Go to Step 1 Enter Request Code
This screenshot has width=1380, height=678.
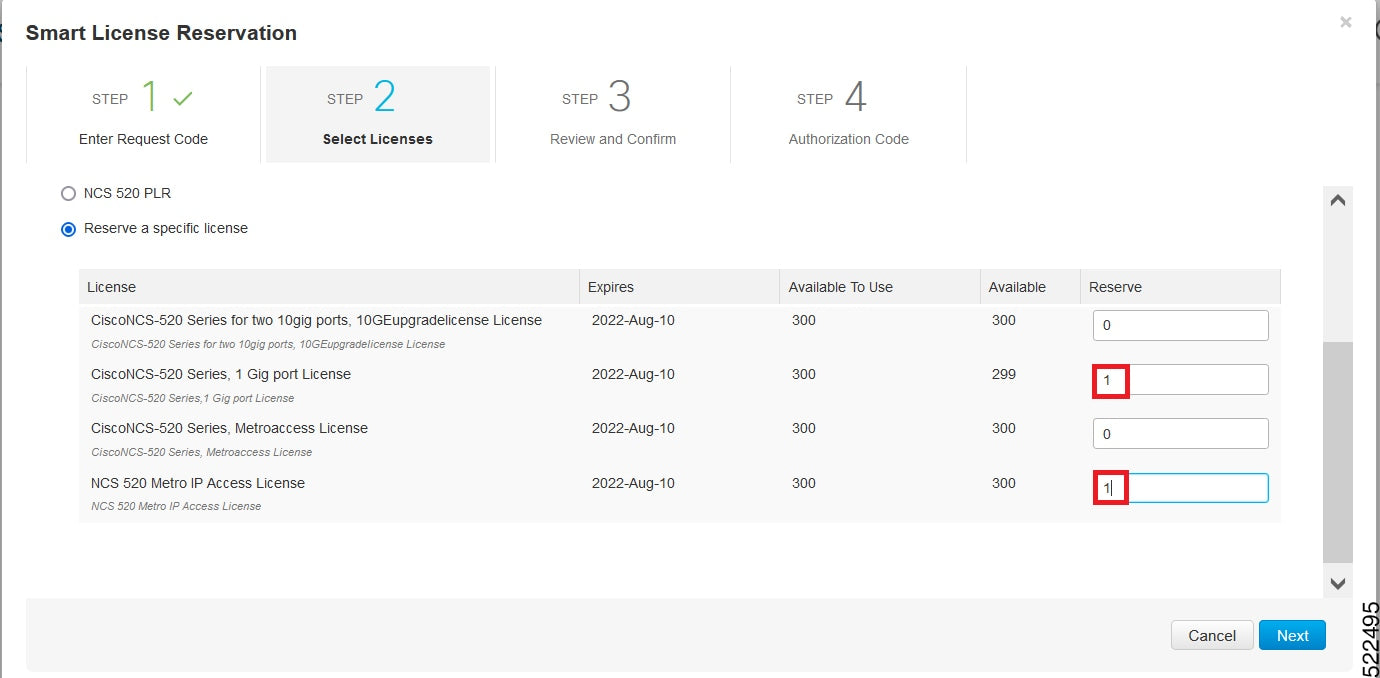143,115
